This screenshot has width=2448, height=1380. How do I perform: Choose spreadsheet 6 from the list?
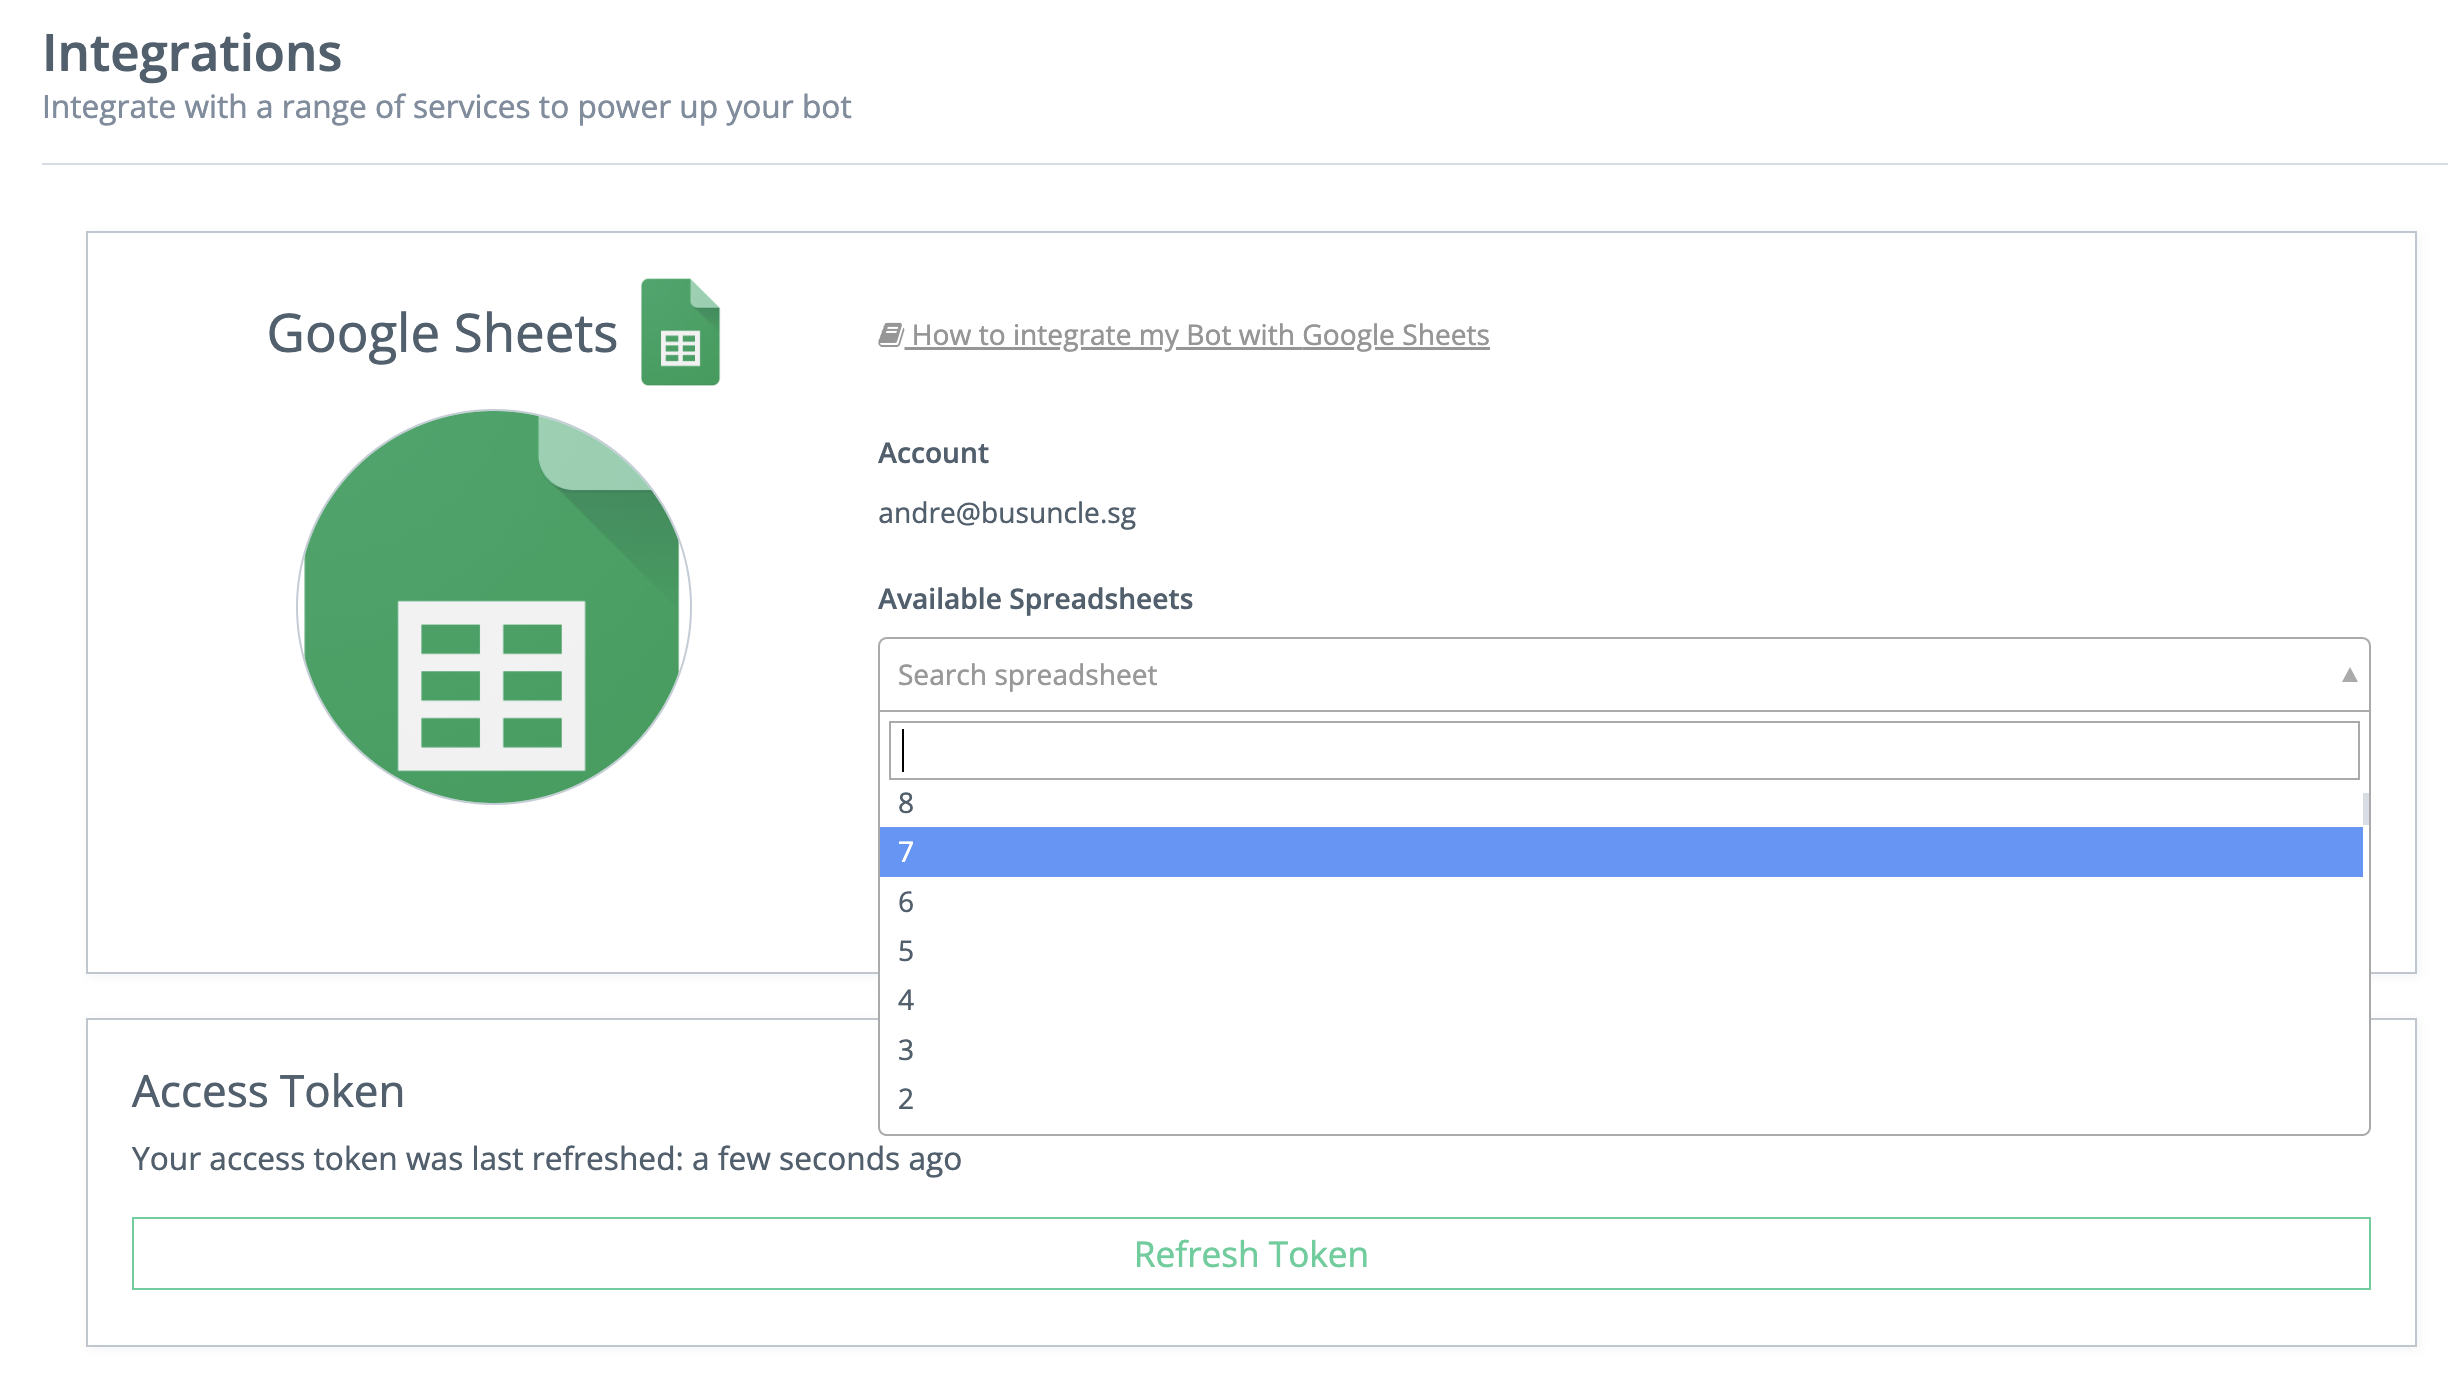pos(1620,902)
